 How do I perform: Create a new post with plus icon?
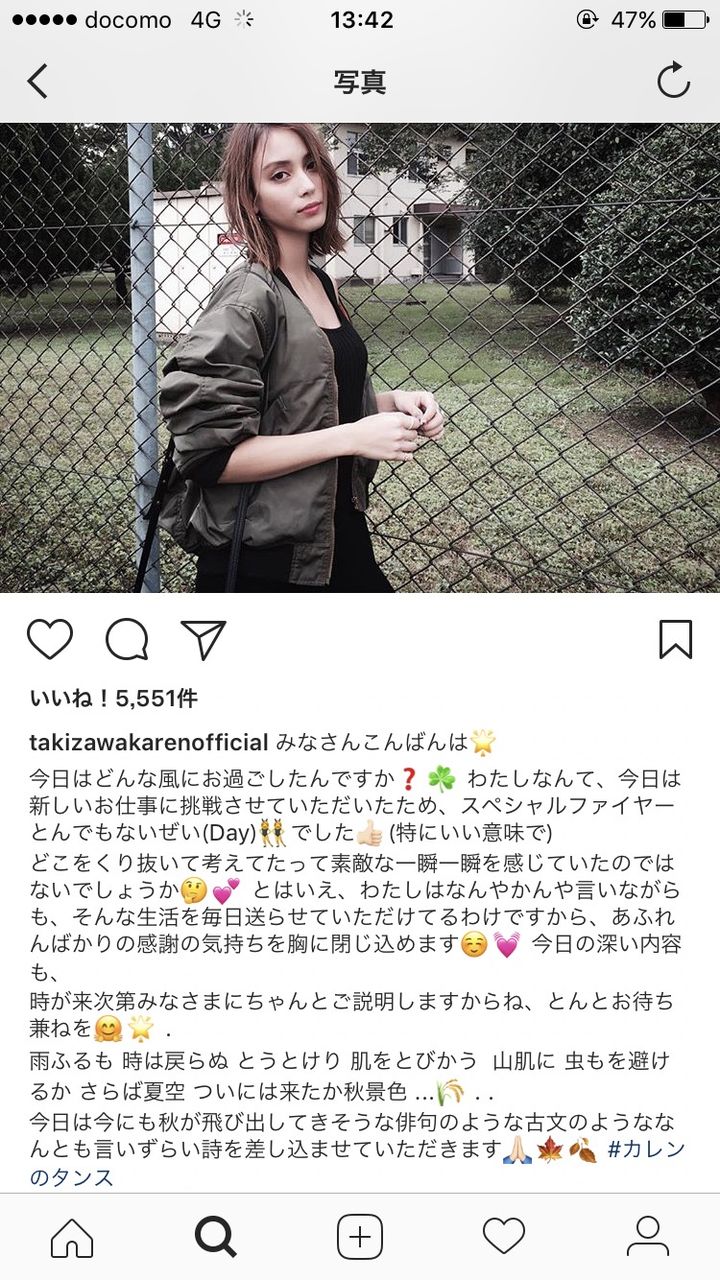360,1237
